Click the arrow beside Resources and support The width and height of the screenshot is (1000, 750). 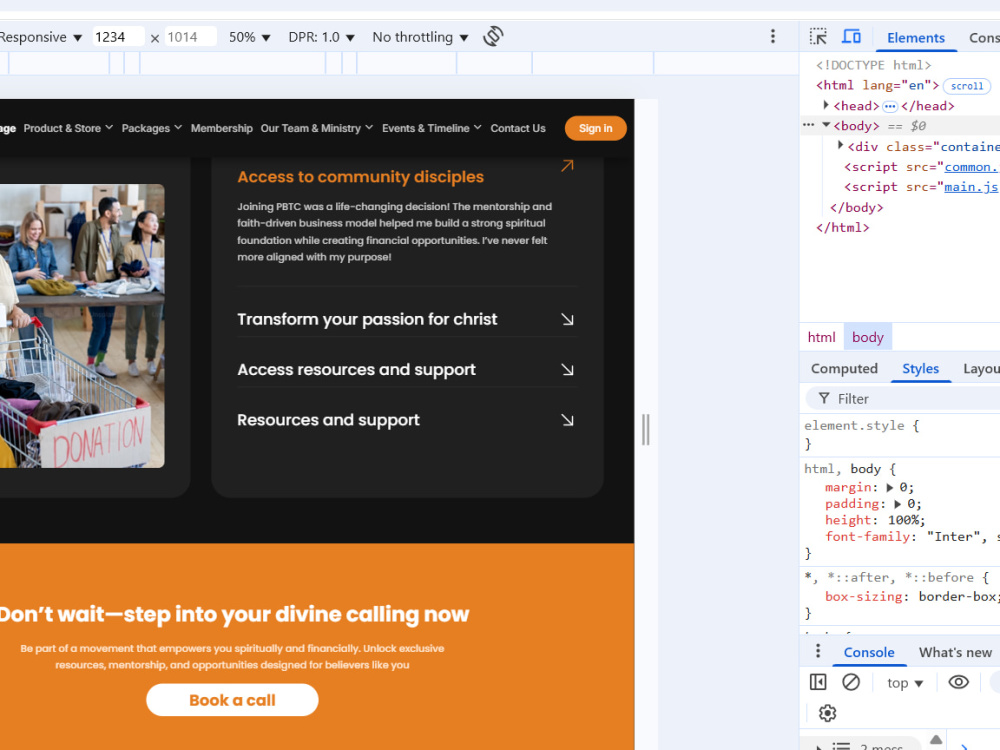tap(567, 420)
